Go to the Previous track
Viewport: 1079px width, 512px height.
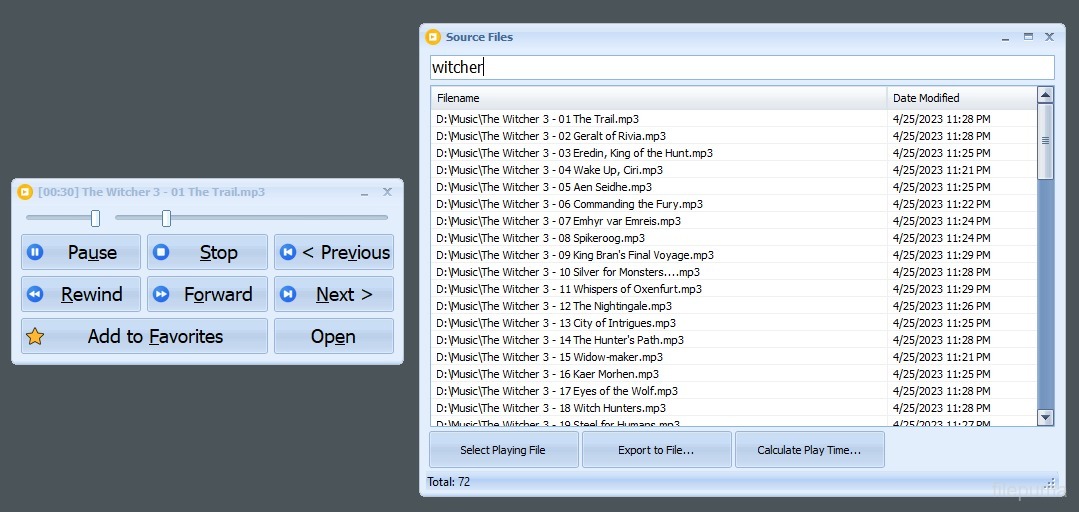334,252
